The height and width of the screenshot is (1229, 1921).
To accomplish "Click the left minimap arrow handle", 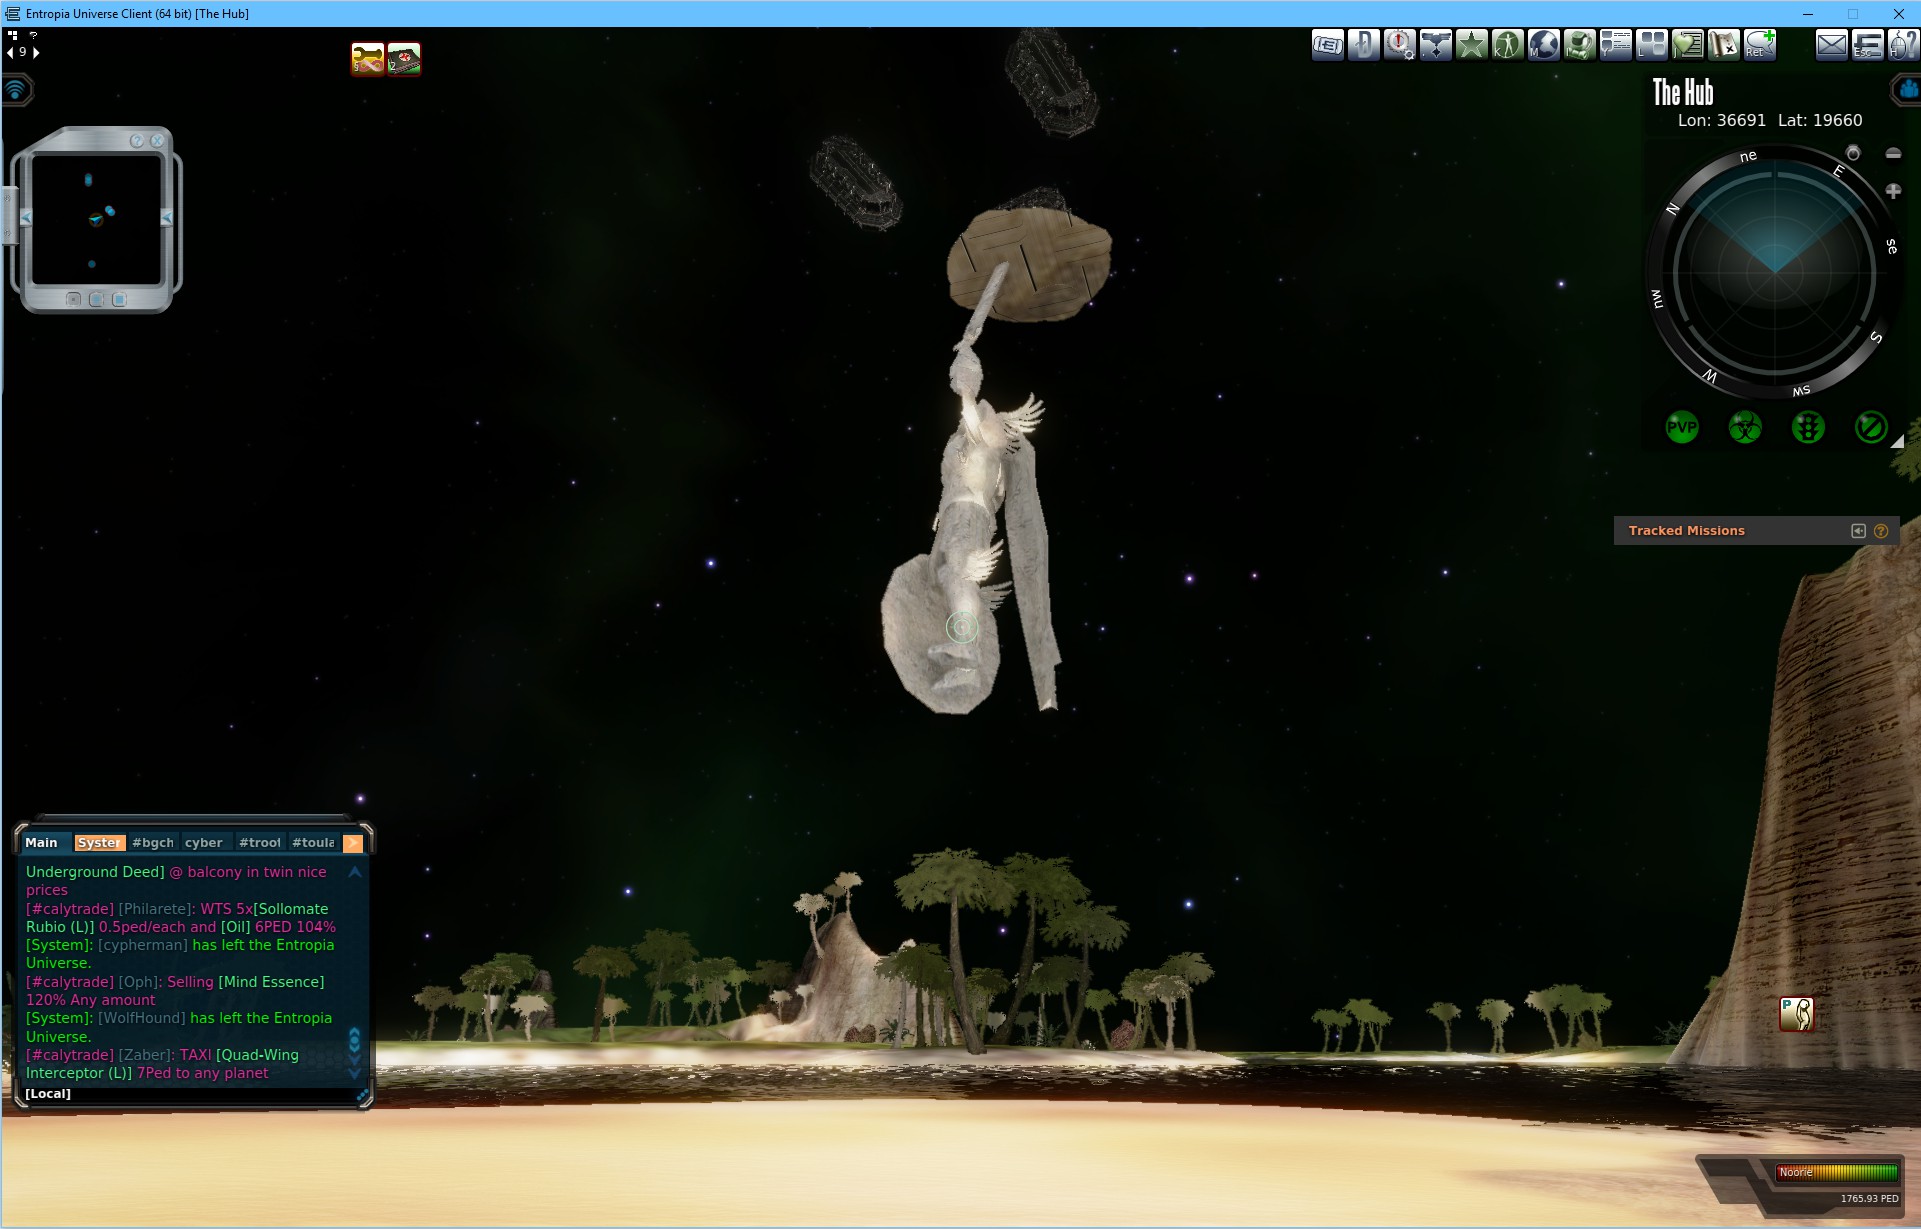I will 26,217.
